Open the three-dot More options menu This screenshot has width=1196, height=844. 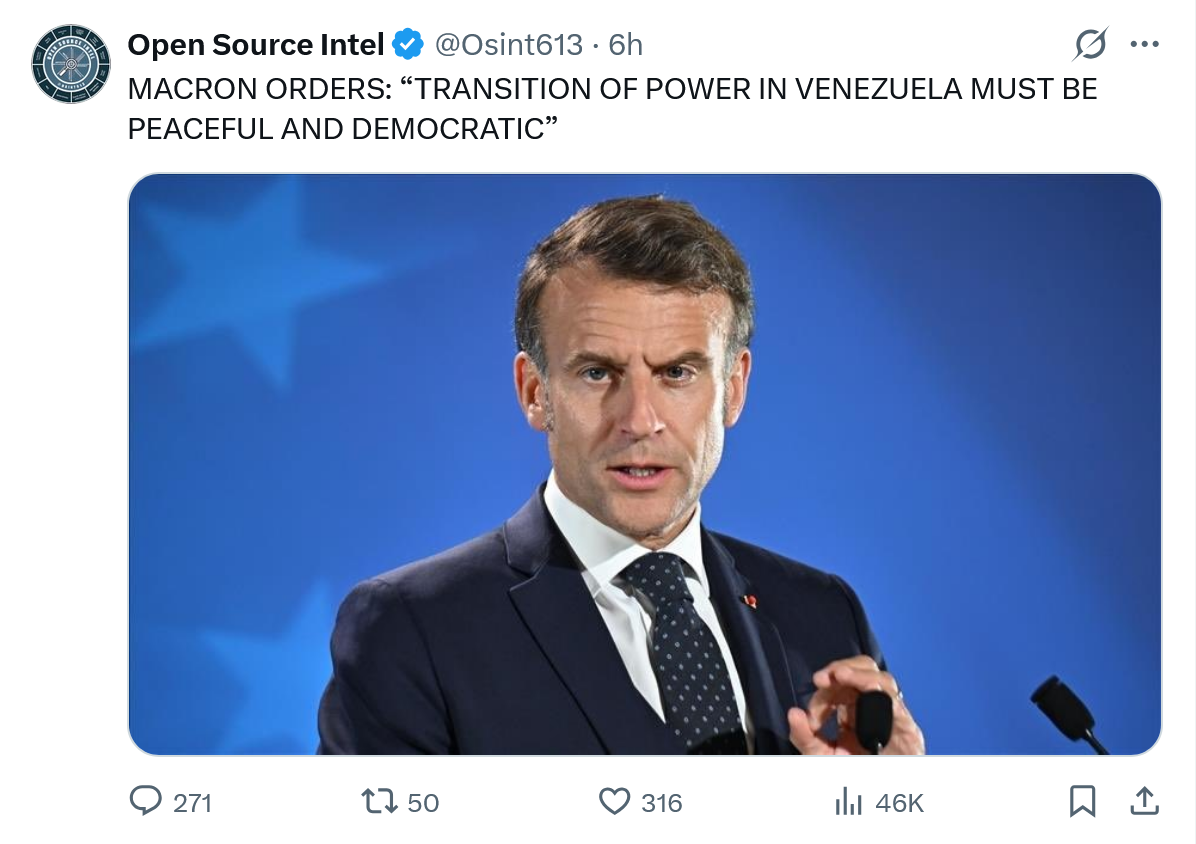coord(1144,45)
